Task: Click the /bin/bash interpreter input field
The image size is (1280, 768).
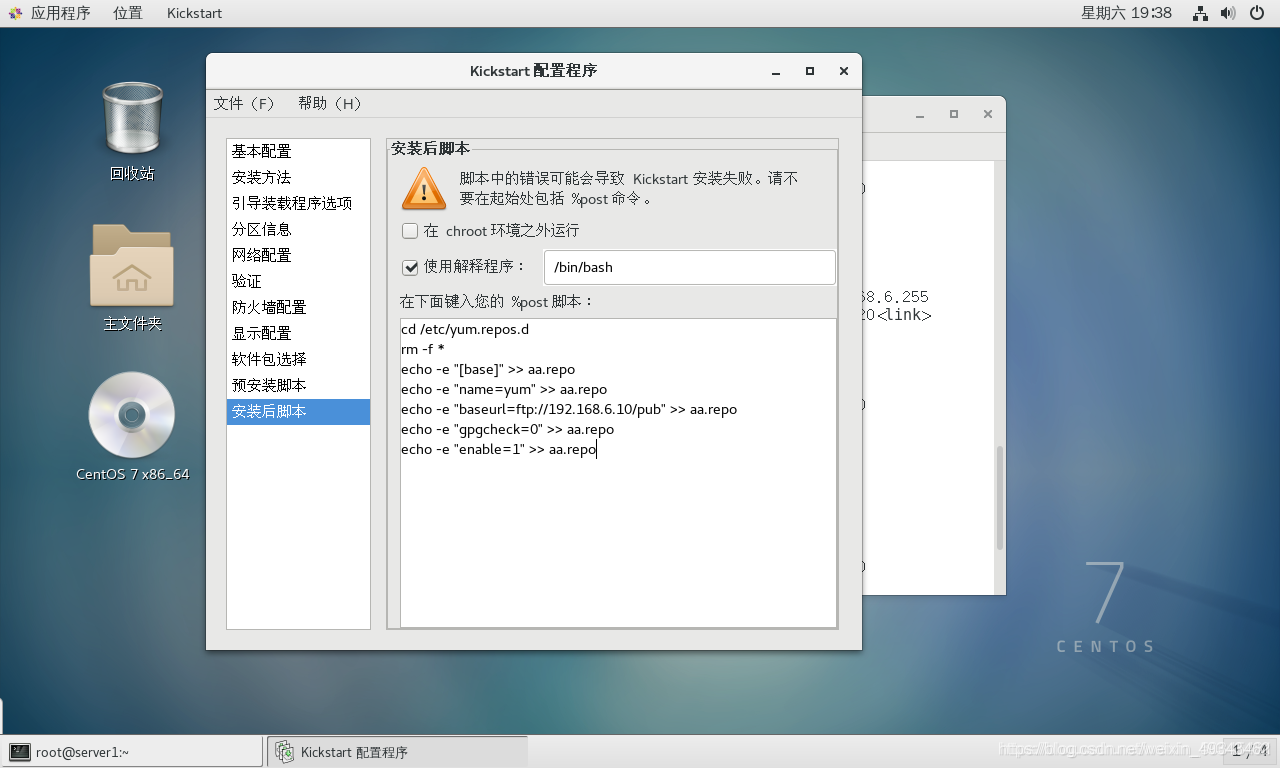Action: [689, 267]
